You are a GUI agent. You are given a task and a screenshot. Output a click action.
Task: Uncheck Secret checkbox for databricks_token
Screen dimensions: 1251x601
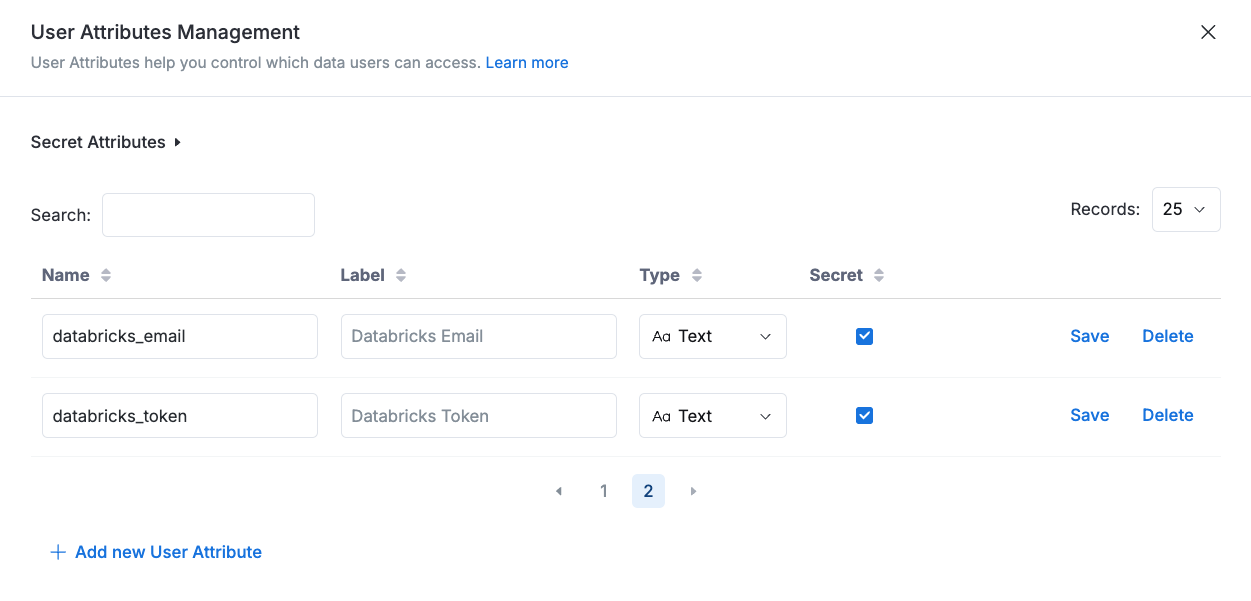(x=865, y=415)
